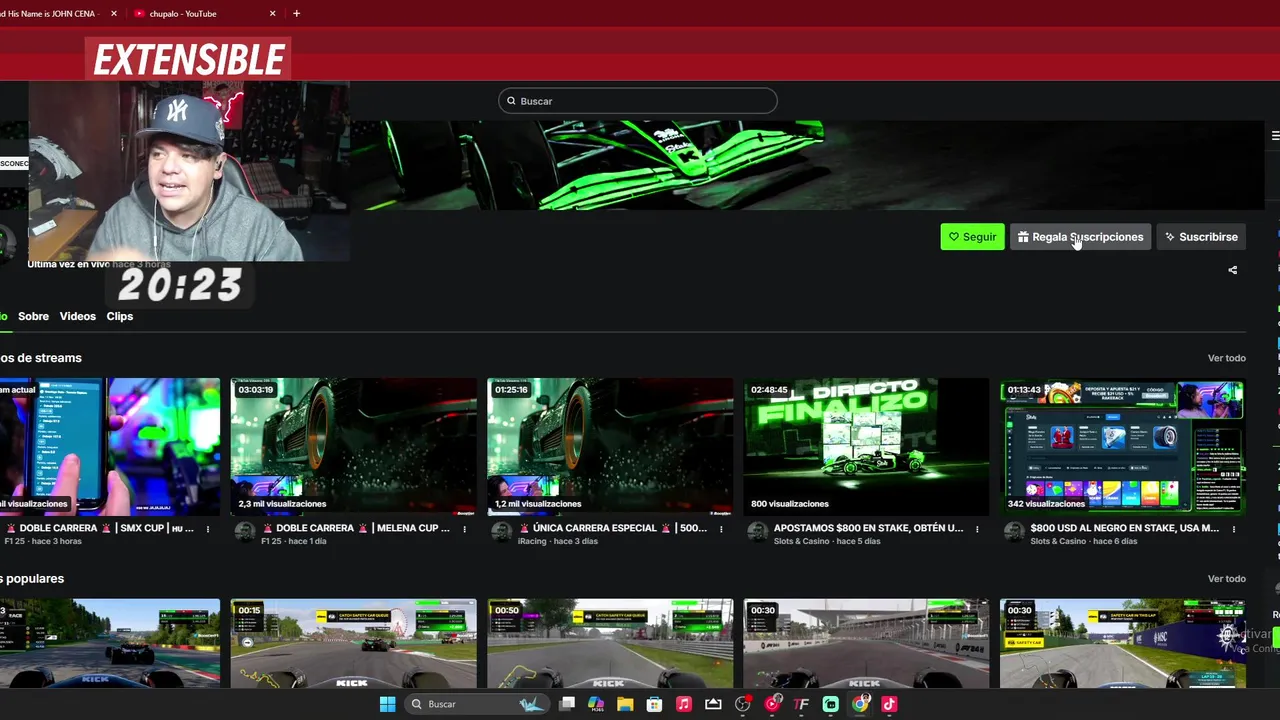
Task: Click channel avatar beside MELENA CUP video title
Action: [245, 533]
